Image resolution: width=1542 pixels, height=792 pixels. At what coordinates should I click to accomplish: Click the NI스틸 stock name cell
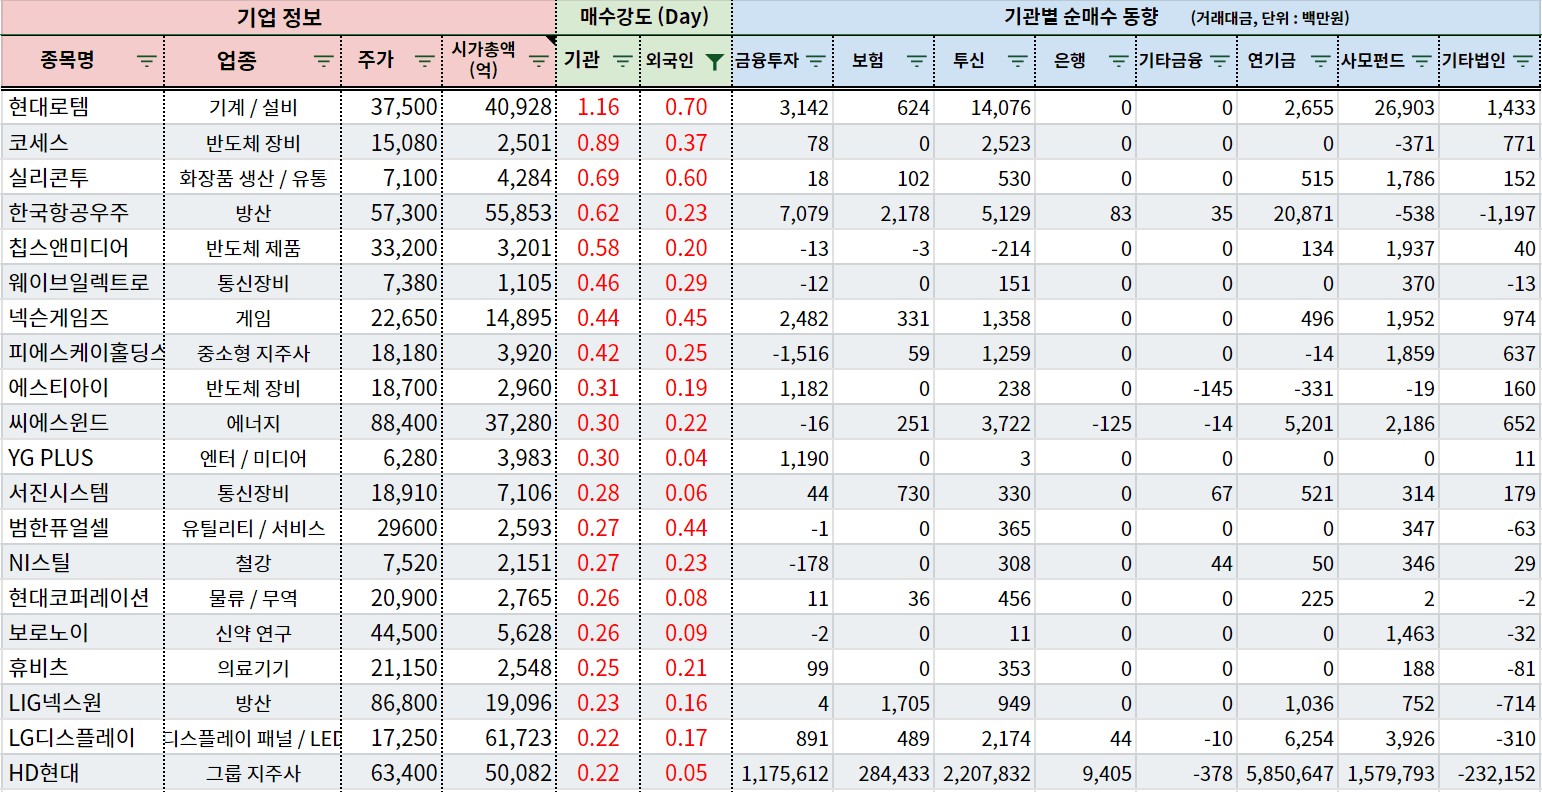point(82,563)
